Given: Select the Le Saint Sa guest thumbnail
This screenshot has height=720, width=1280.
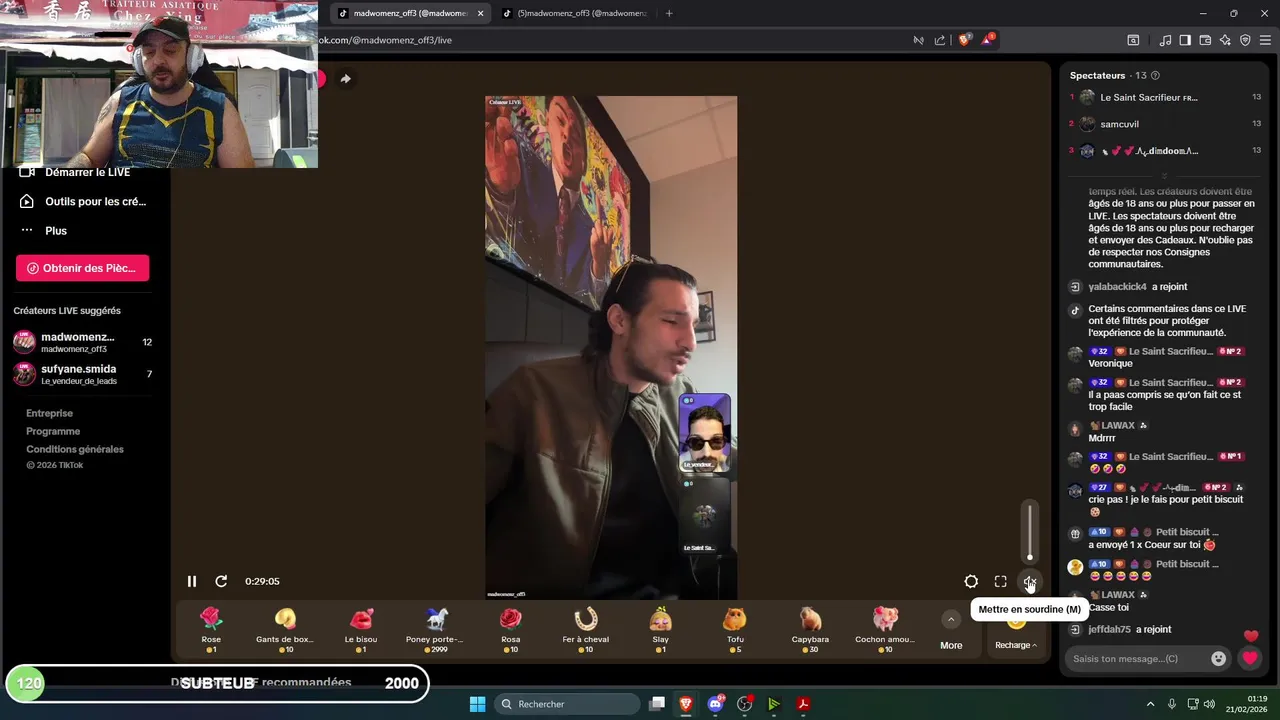Looking at the screenshot, I should coord(705,515).
